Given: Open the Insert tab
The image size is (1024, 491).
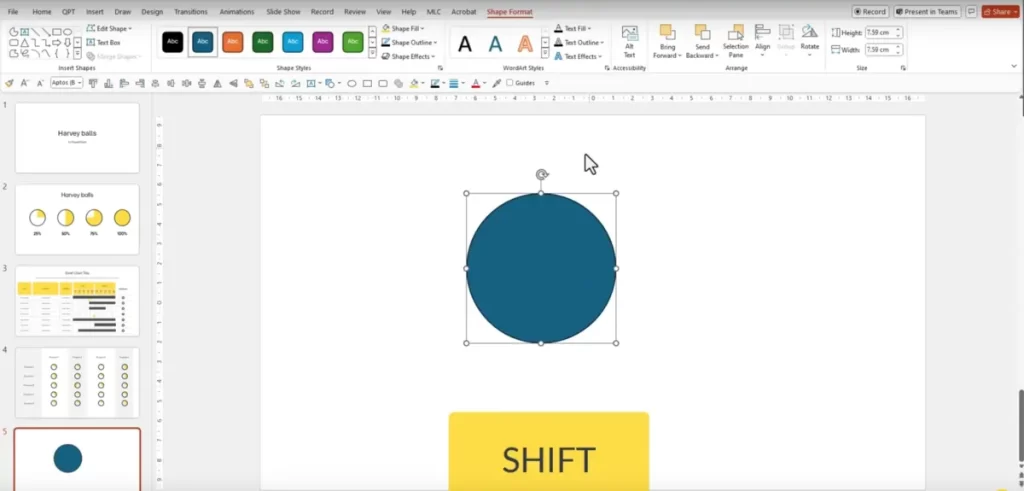Looking at the screenshot, I should [x=95, y=12].
